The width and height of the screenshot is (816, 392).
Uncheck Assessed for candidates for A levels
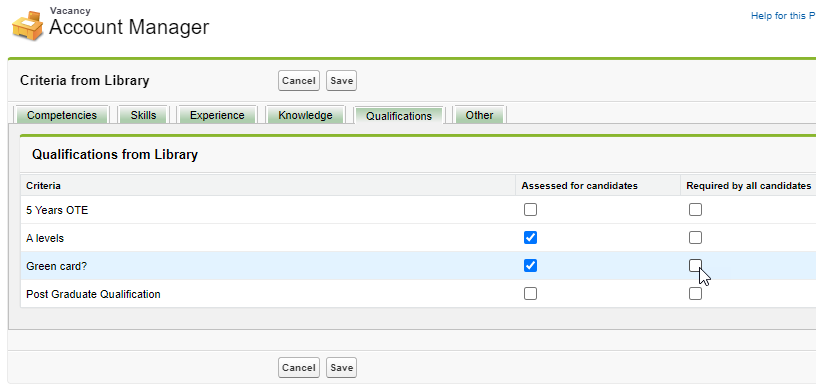[x=530, y=238]
